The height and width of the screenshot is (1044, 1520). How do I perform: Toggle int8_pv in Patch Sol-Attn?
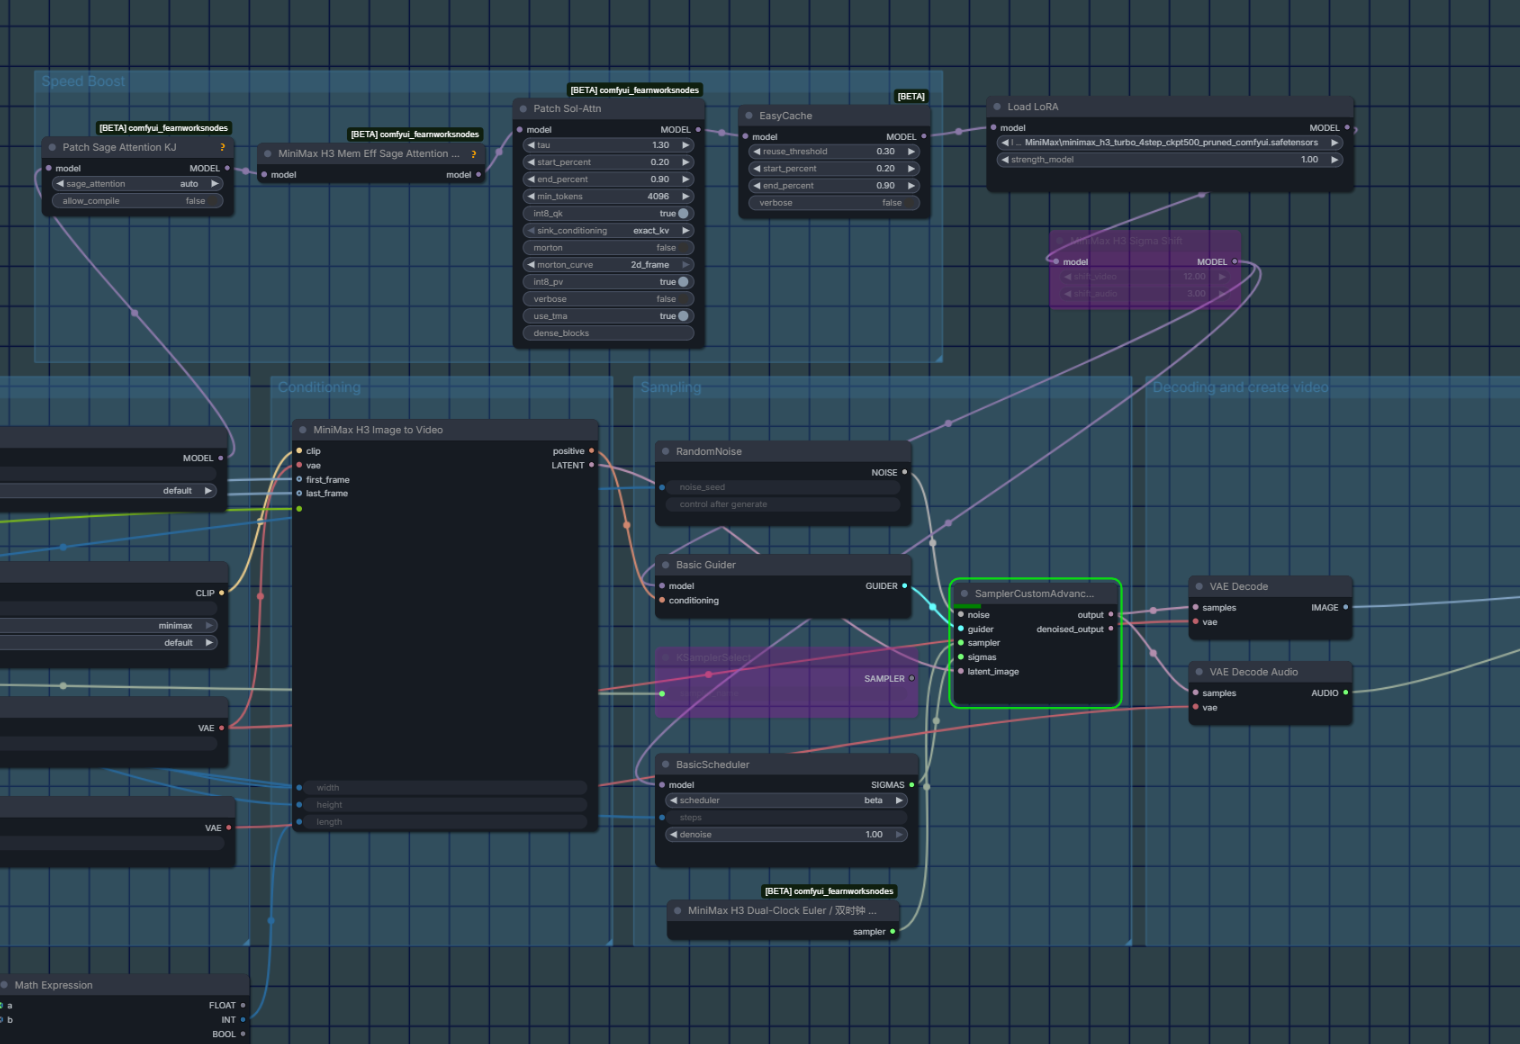(x=607, y=282)
